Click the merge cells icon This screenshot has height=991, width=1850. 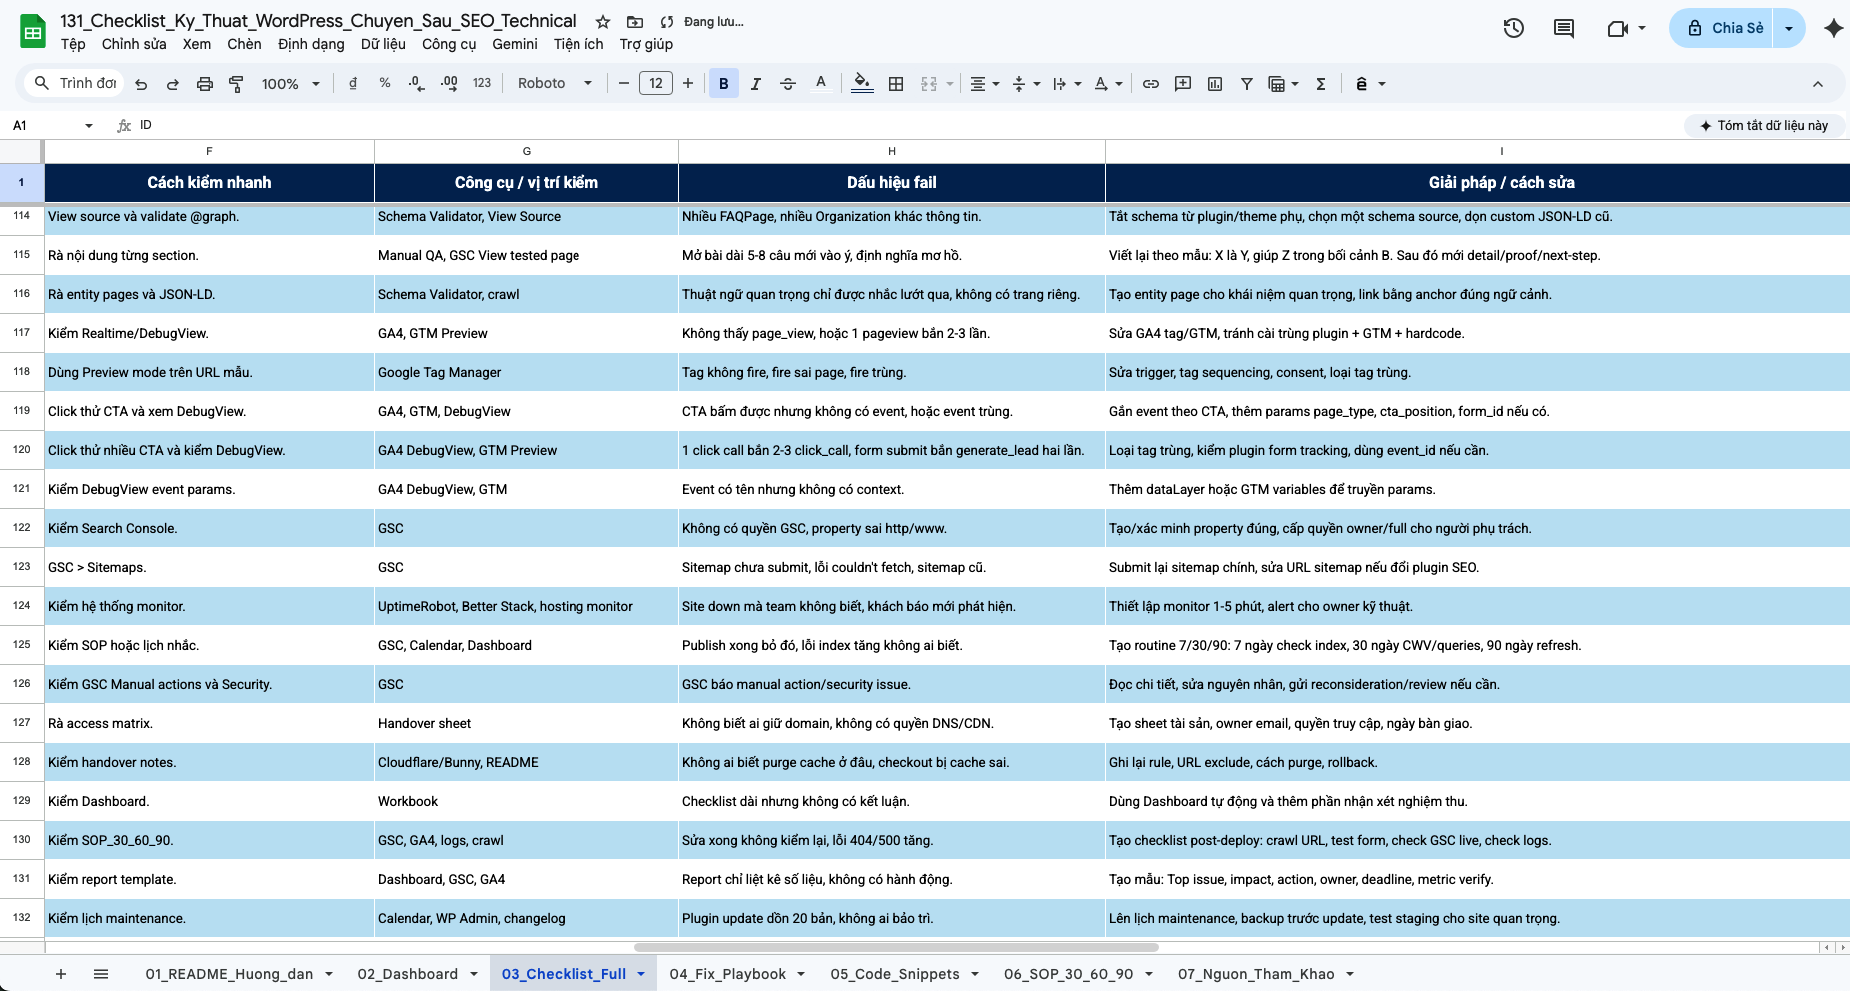coord(929,84)
